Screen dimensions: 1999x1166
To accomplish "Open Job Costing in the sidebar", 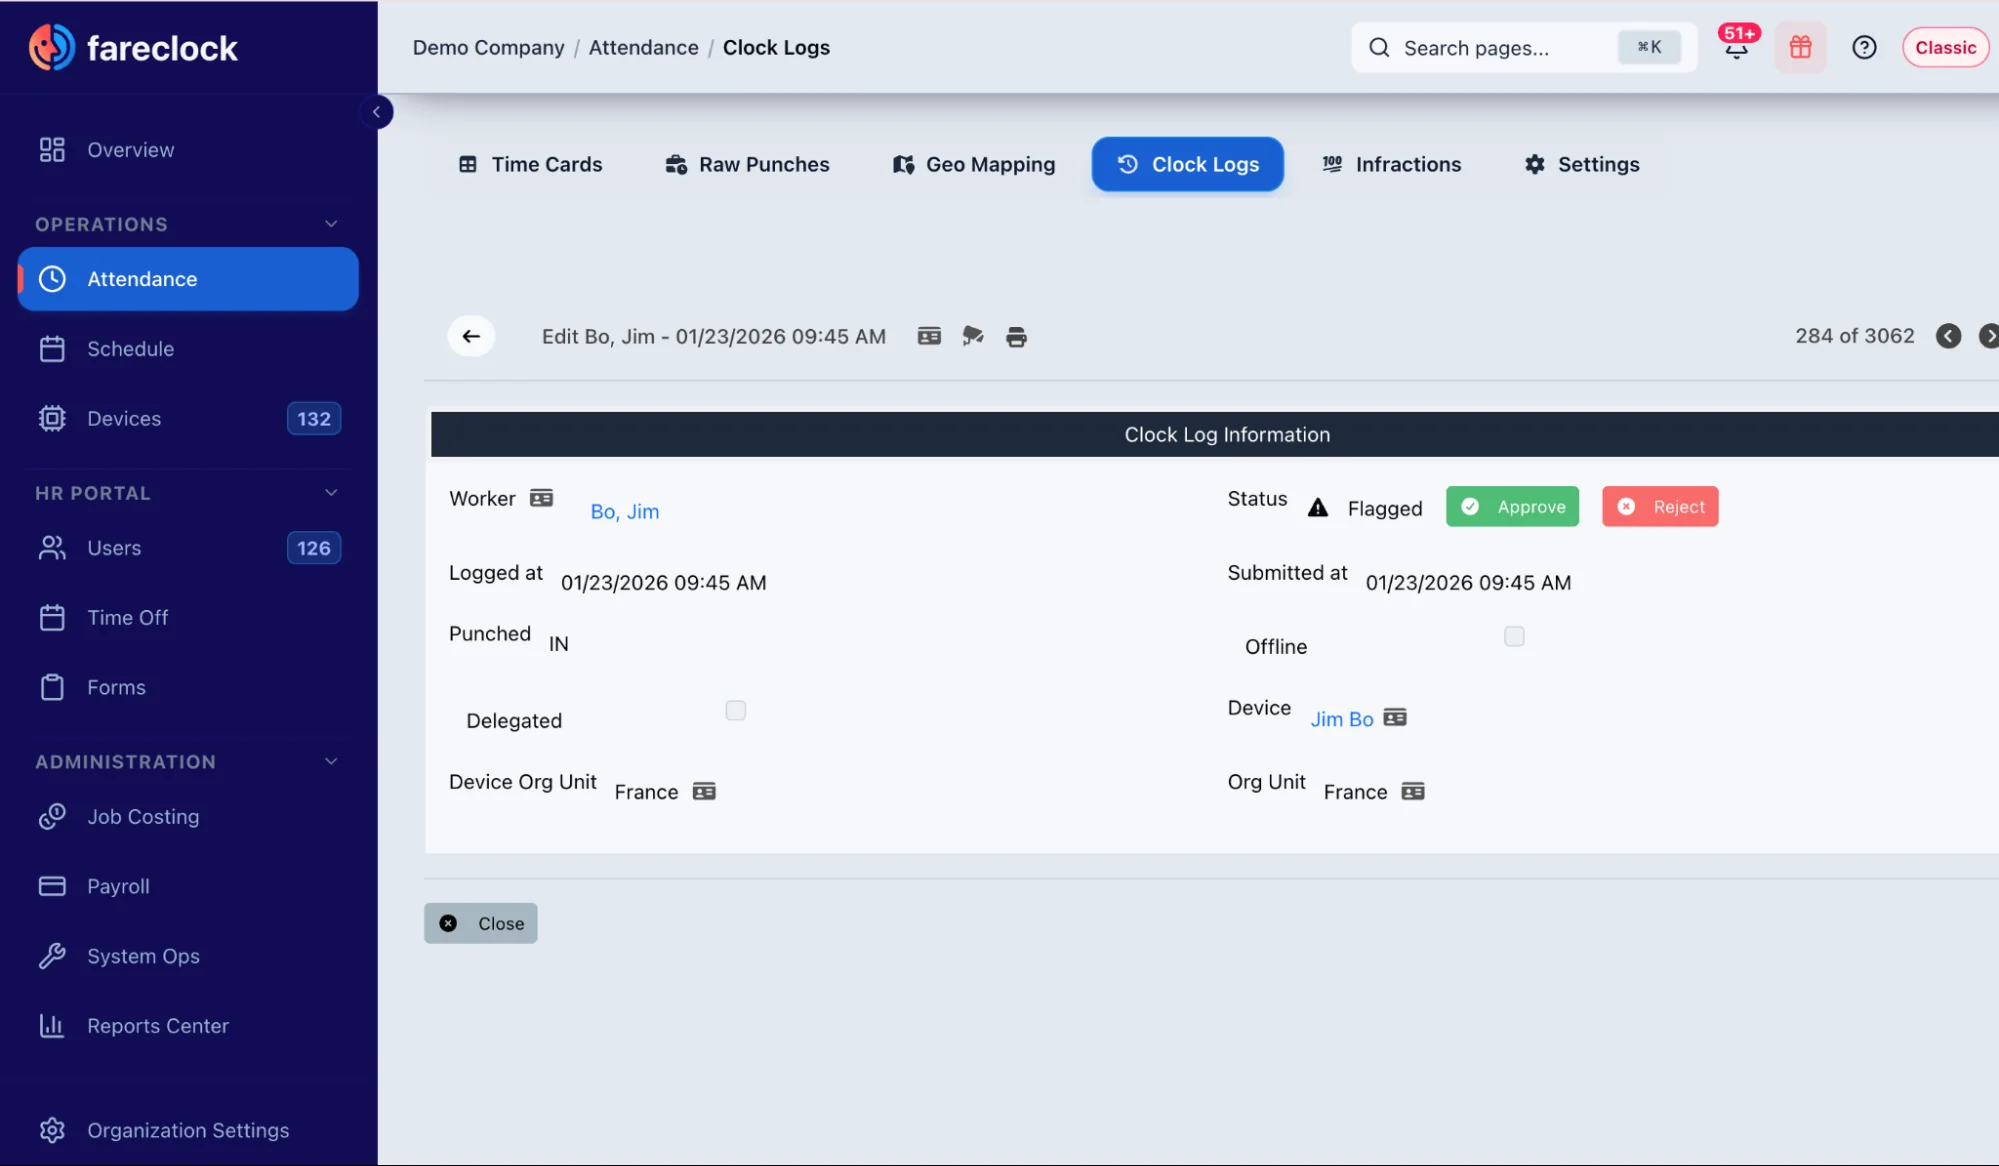I will pos(188,817).
